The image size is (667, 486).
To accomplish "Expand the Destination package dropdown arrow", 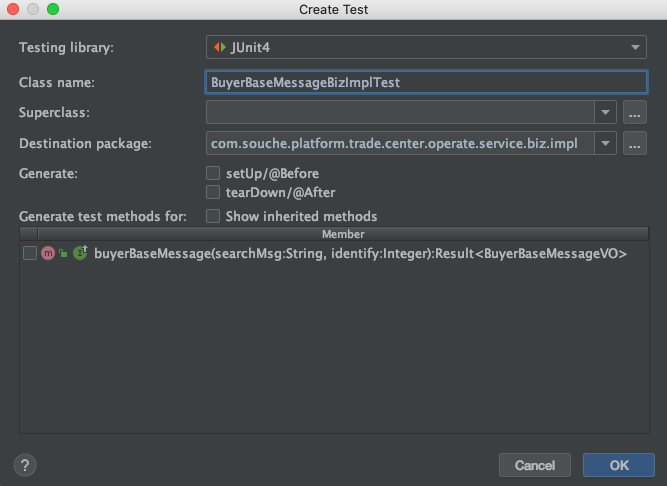I will click(604, 144).
